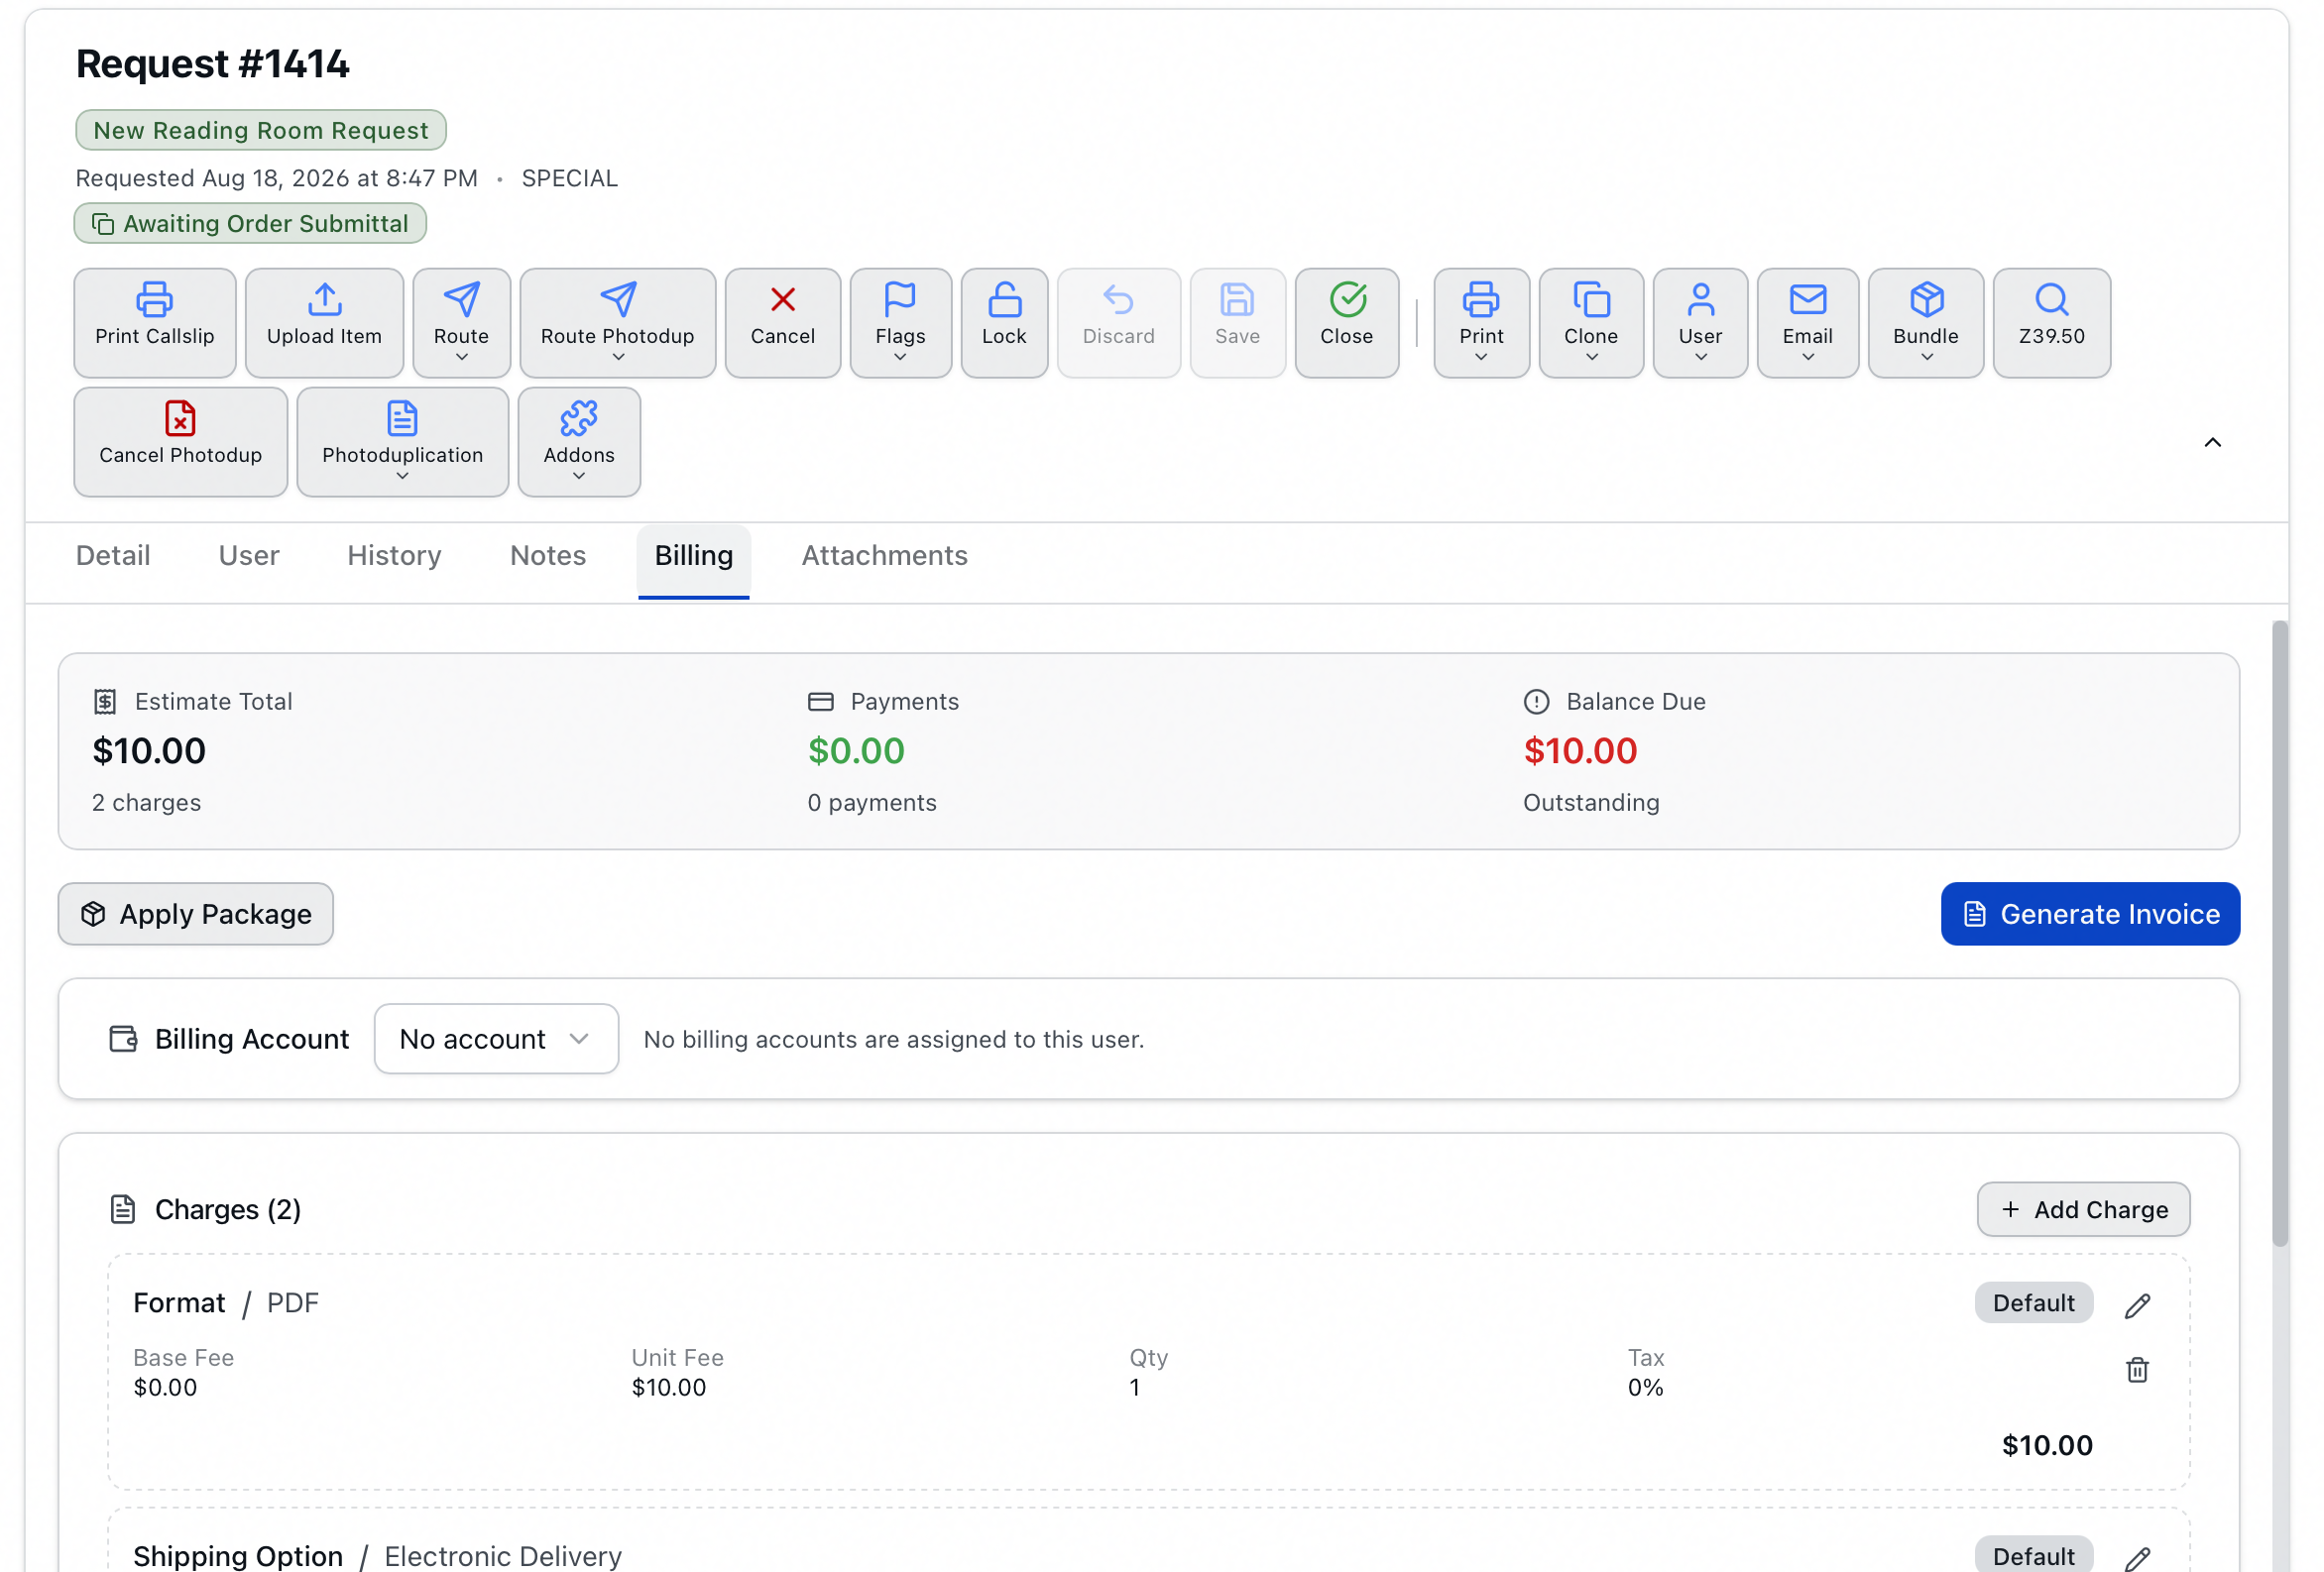Collapse the toolbar with the up chevron
The image size is (2324, 1572).
(x=2212, y=442)
